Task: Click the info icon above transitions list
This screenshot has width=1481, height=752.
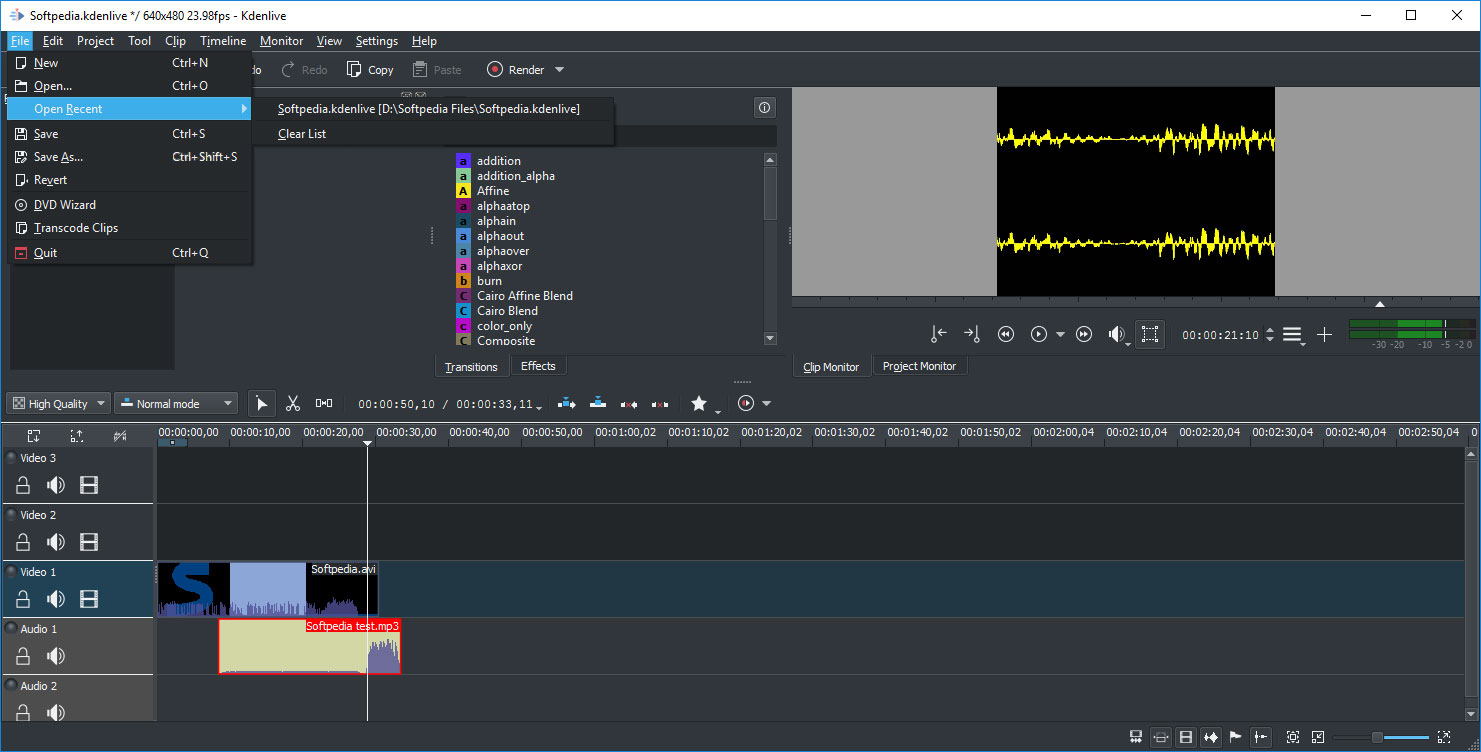Action: 764,108
